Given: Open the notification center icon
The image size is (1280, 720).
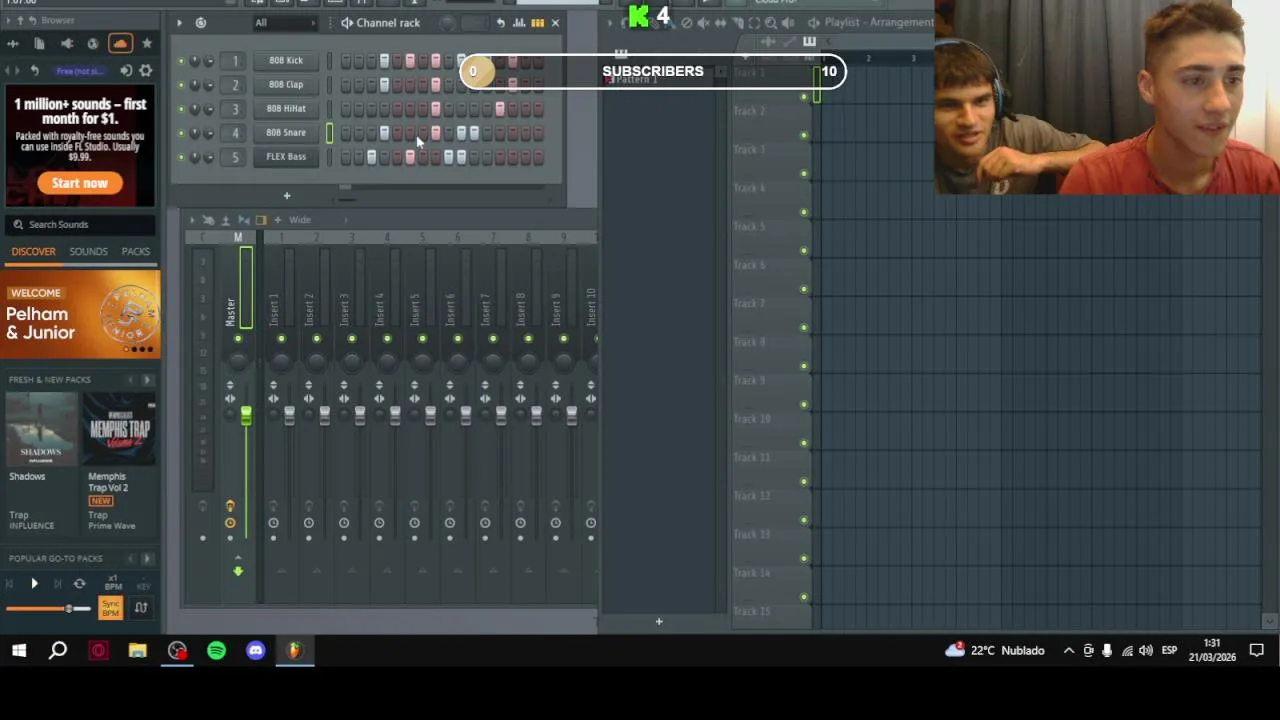Looking at the screenshot, I should 1257,651.
